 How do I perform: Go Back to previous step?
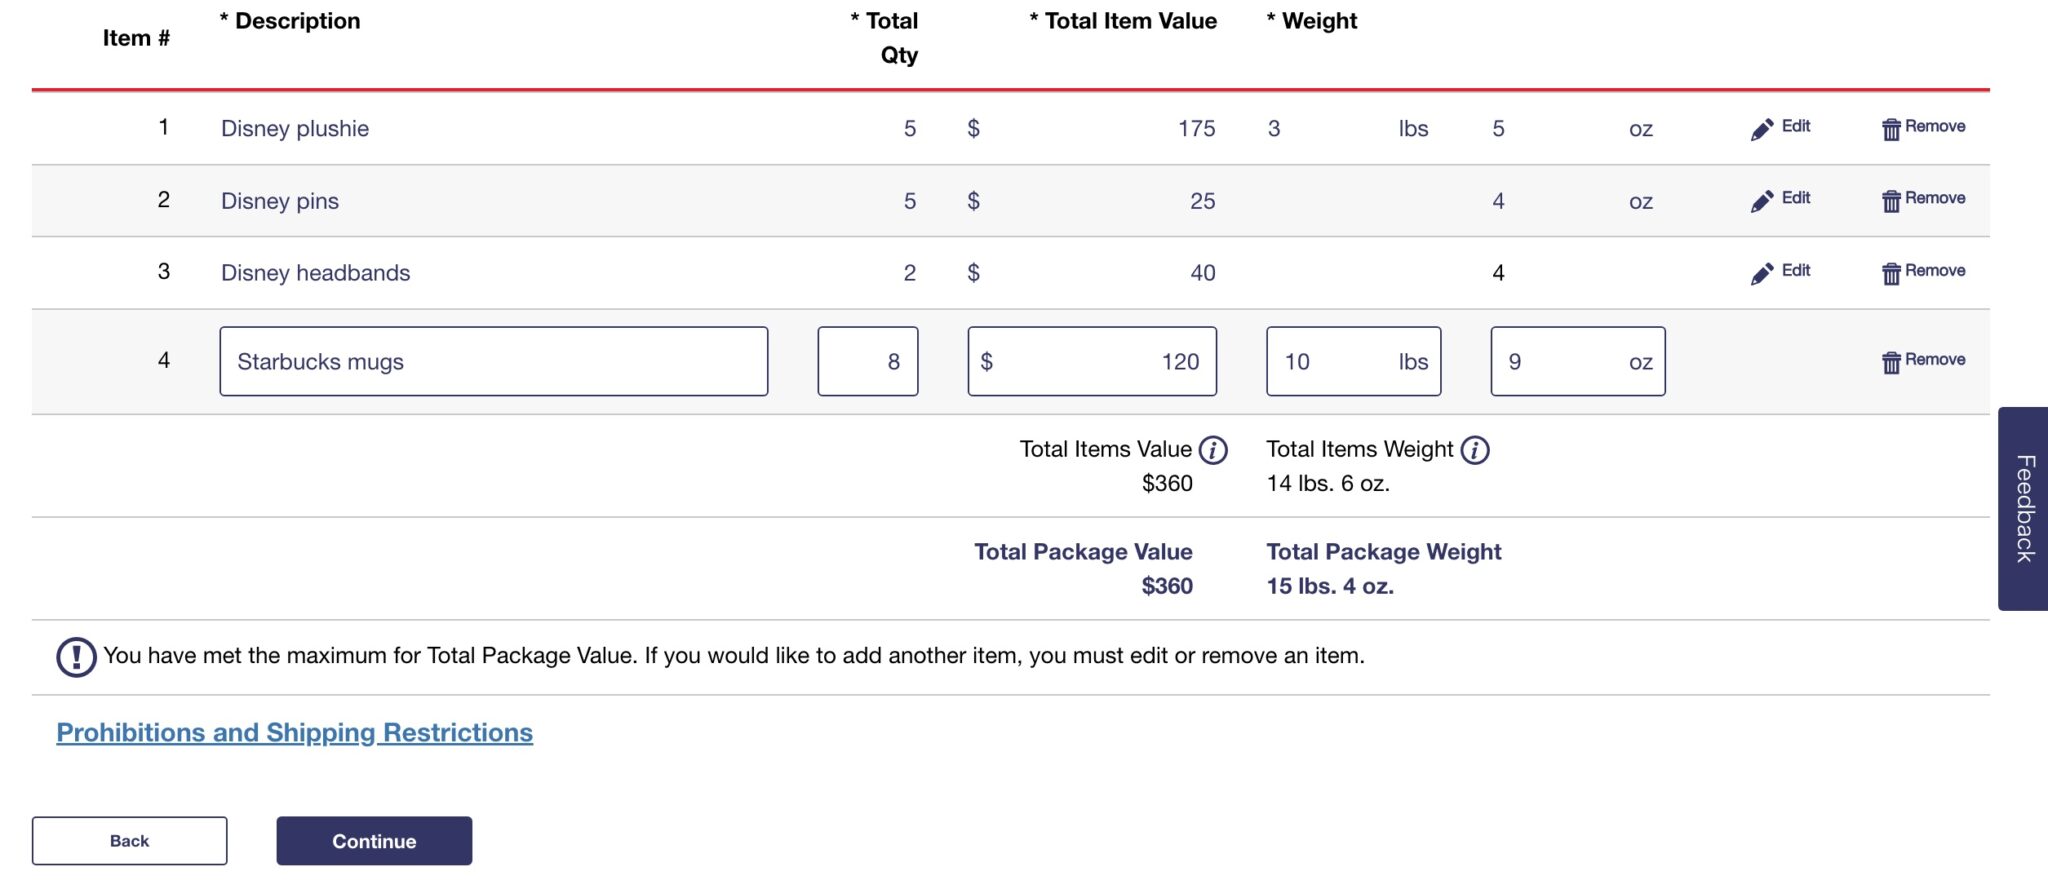pyautogui.click(x=129, y=841)
